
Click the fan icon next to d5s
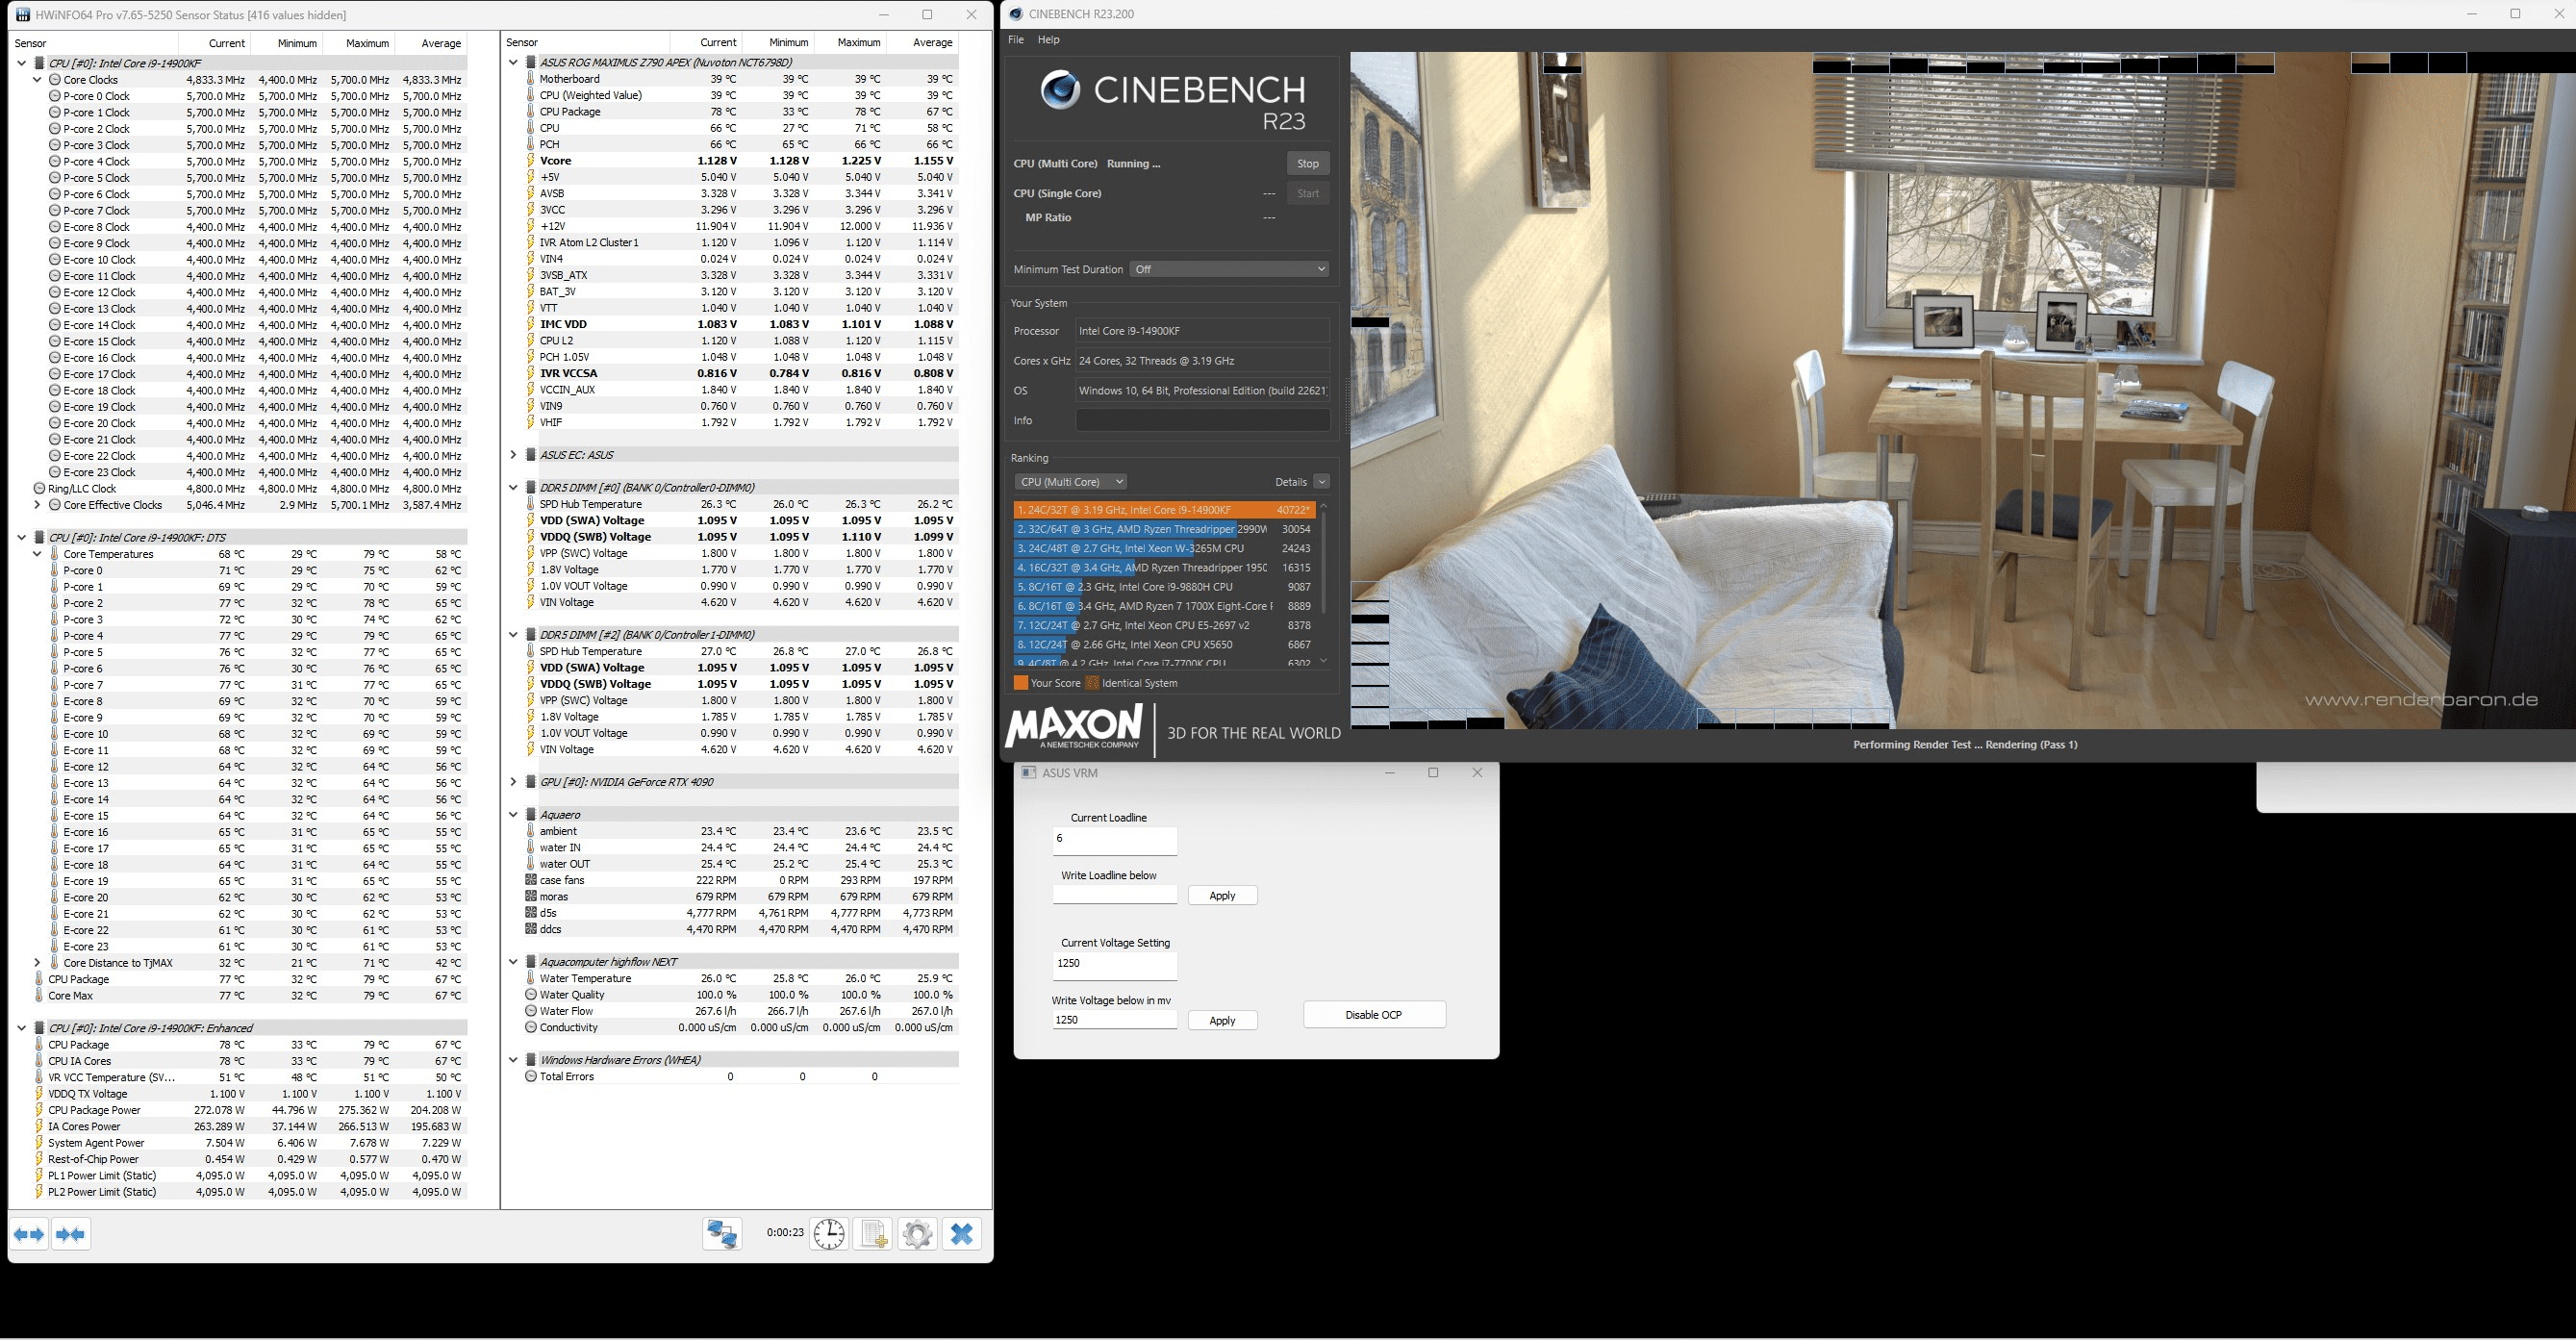pyautogui.click(x=530, y=913)
